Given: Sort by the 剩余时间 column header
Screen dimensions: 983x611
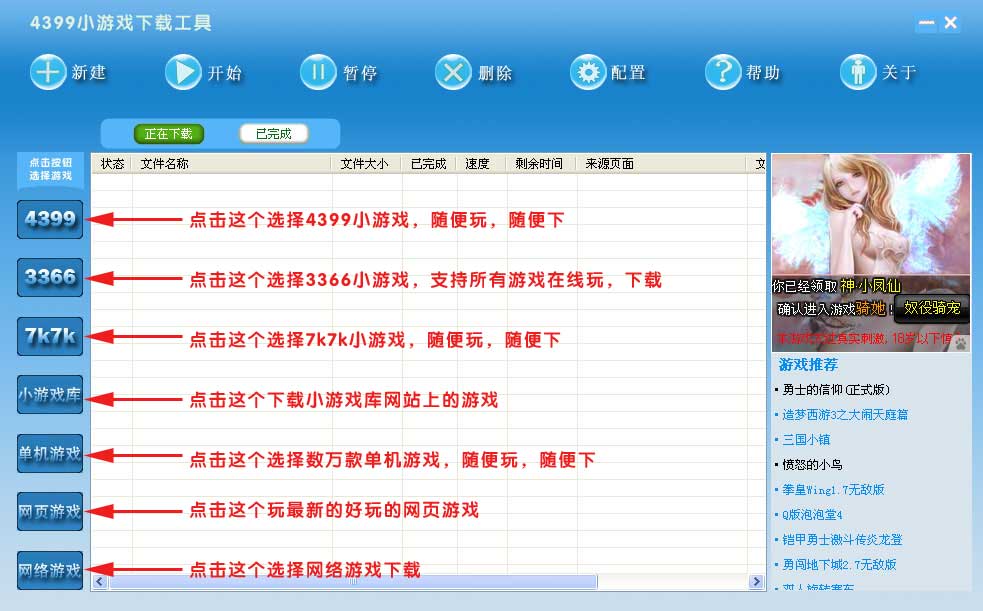Looking at the screenshot, I should (x=541, y=164).
